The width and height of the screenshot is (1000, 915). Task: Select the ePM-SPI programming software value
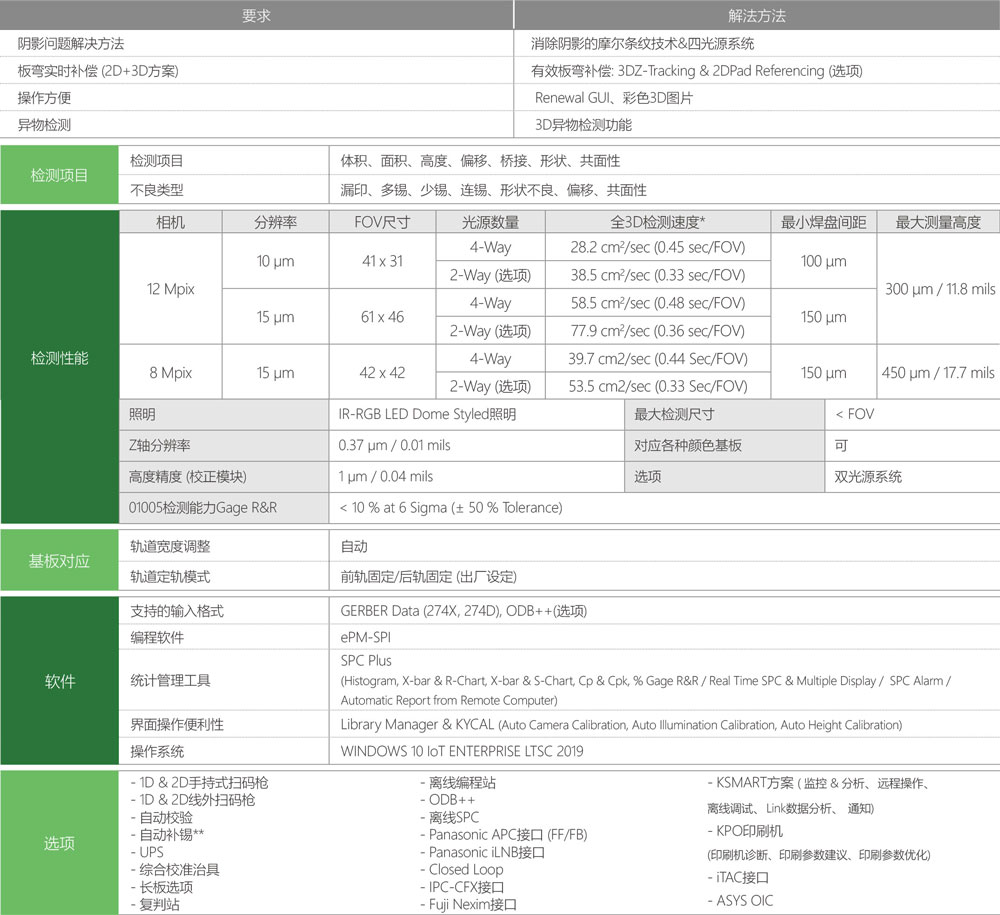(369, 637)
